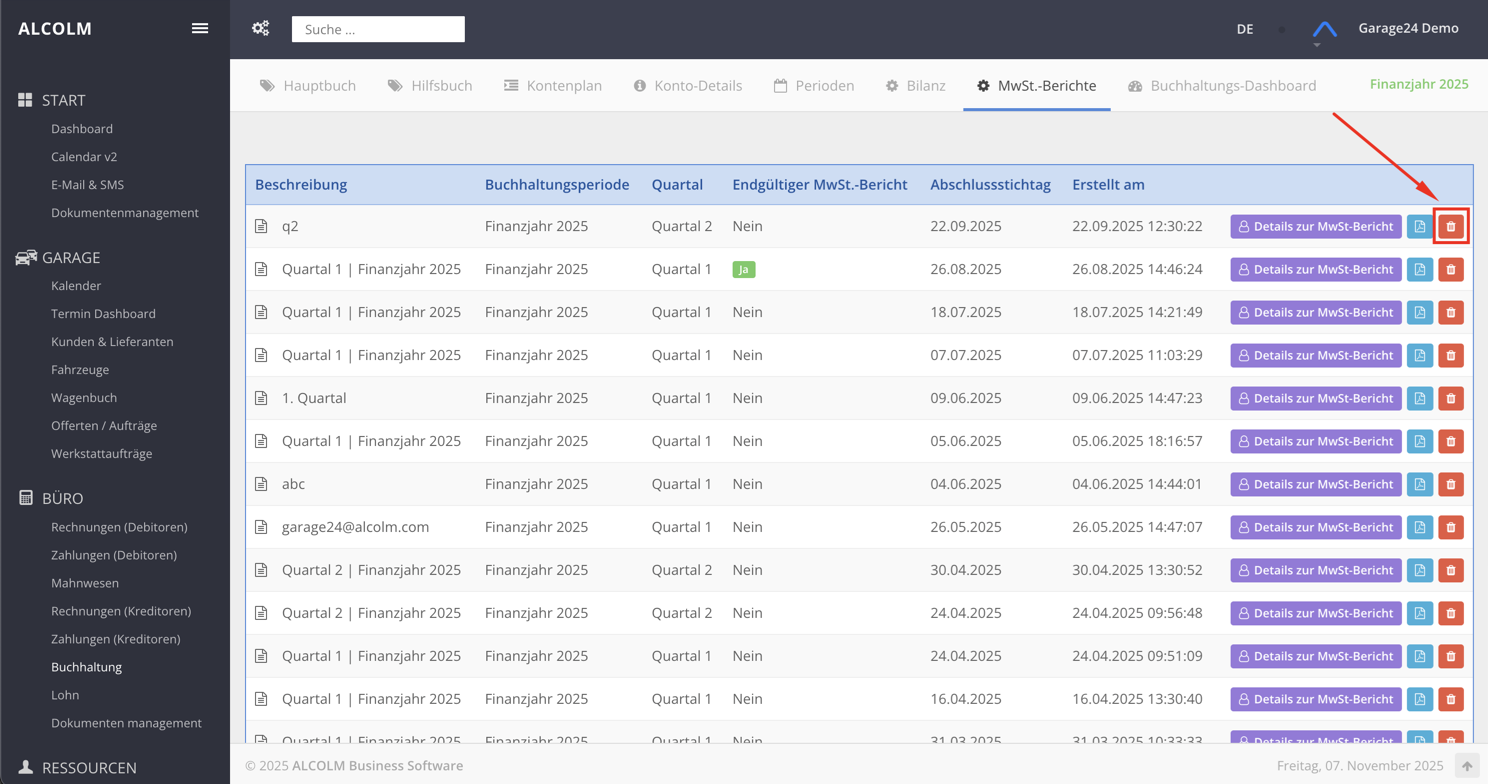
Task: Open Garage24 Demo user menu
Action: (x=1407, y=29)
